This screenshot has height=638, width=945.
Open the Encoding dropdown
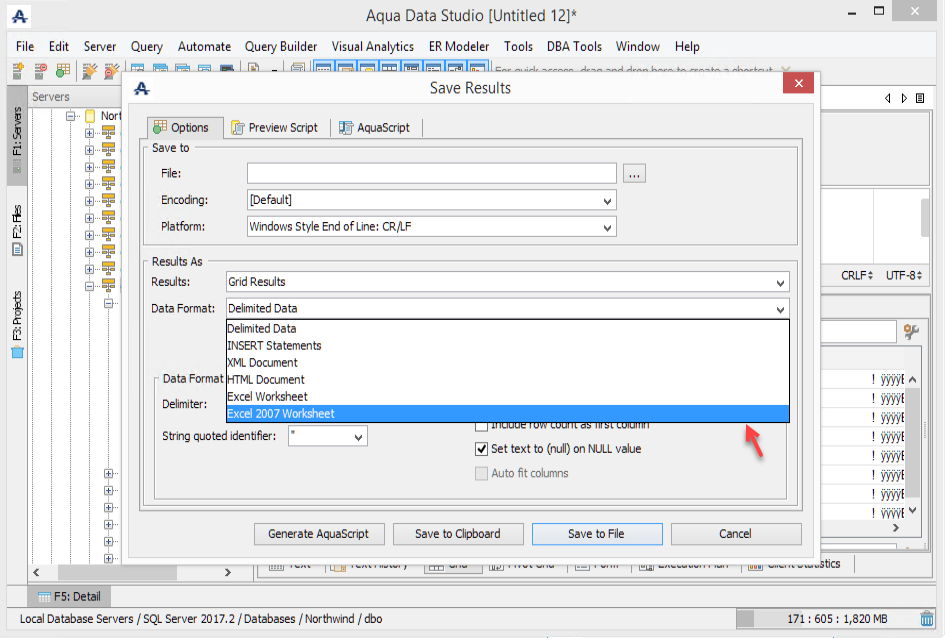tap(431, 200)
